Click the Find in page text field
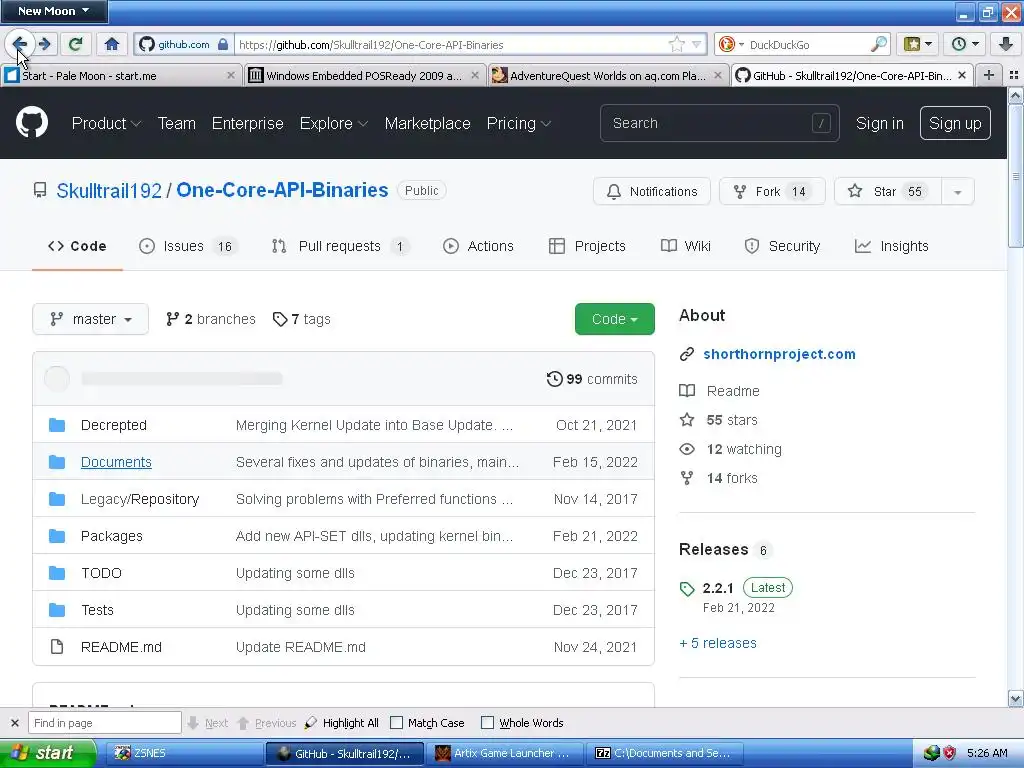 (104, 723)
